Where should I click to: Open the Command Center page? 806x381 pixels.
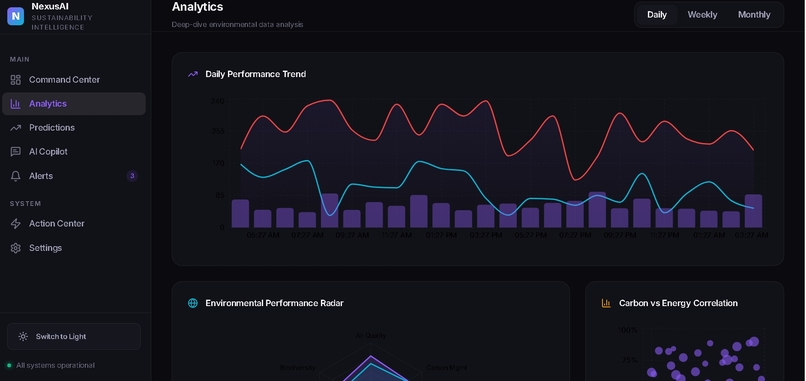(74, 80)
